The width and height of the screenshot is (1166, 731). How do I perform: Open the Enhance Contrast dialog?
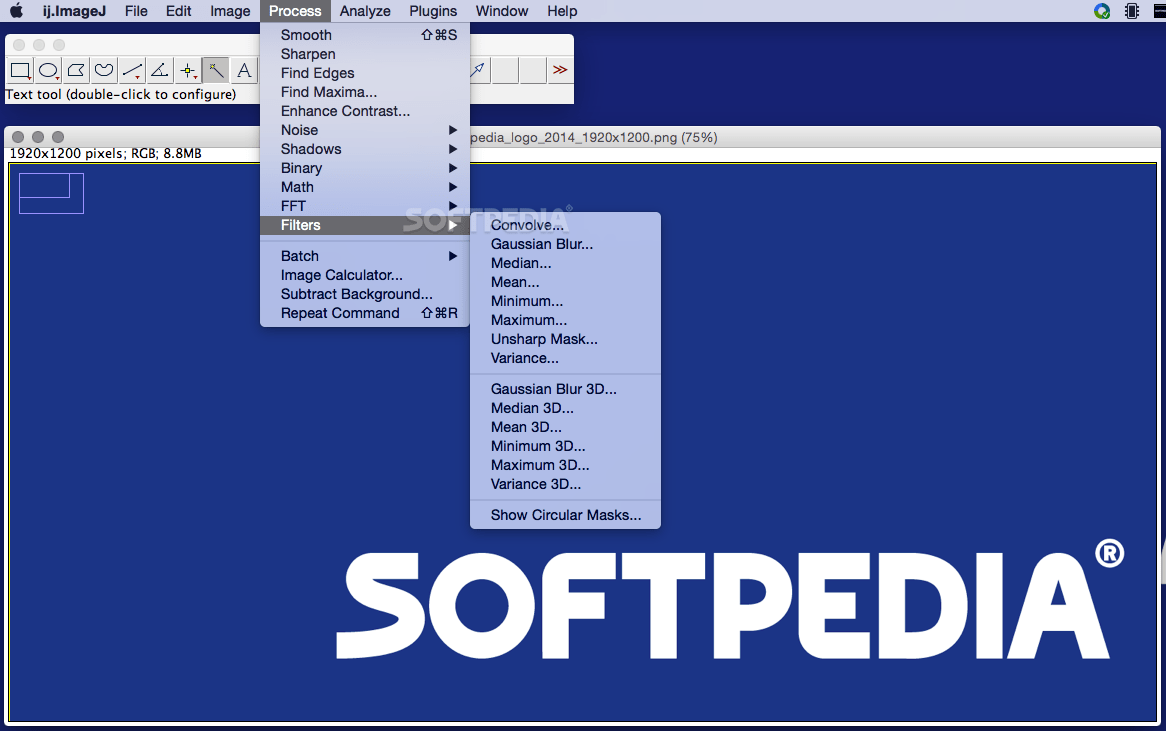click(365, 111)
